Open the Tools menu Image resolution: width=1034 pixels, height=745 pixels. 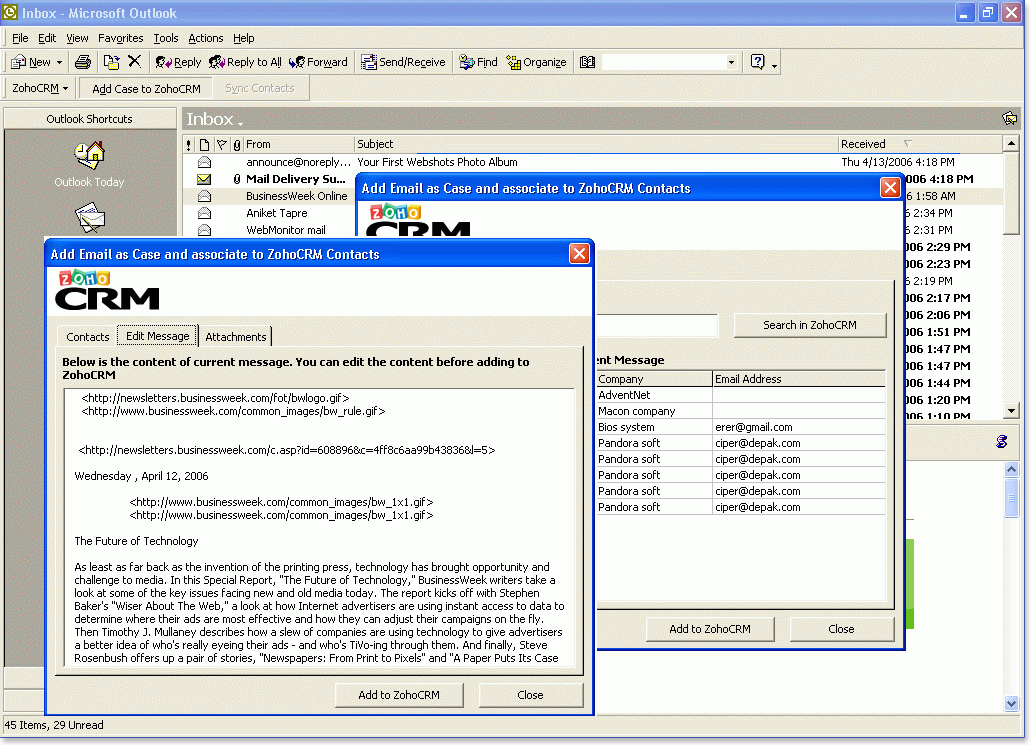[166, 38]
